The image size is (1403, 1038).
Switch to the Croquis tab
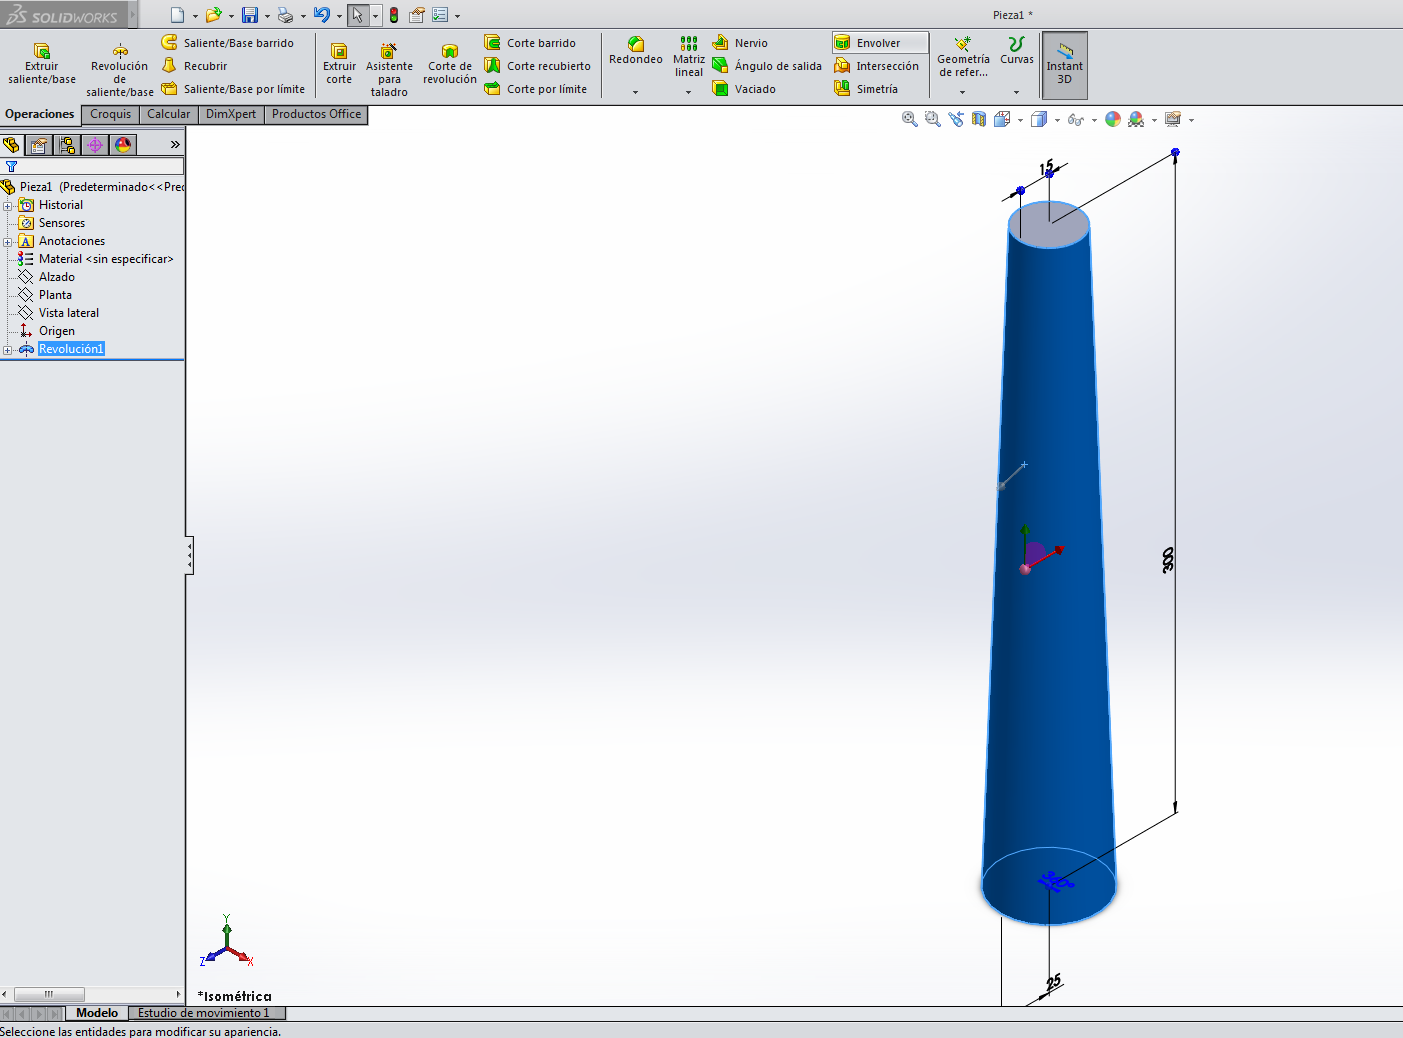[x=110, y=114]
